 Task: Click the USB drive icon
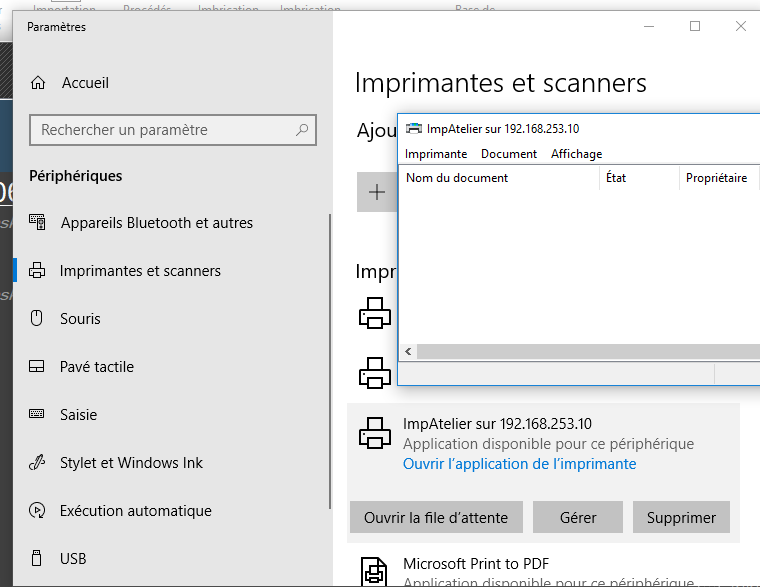[38, 558]
